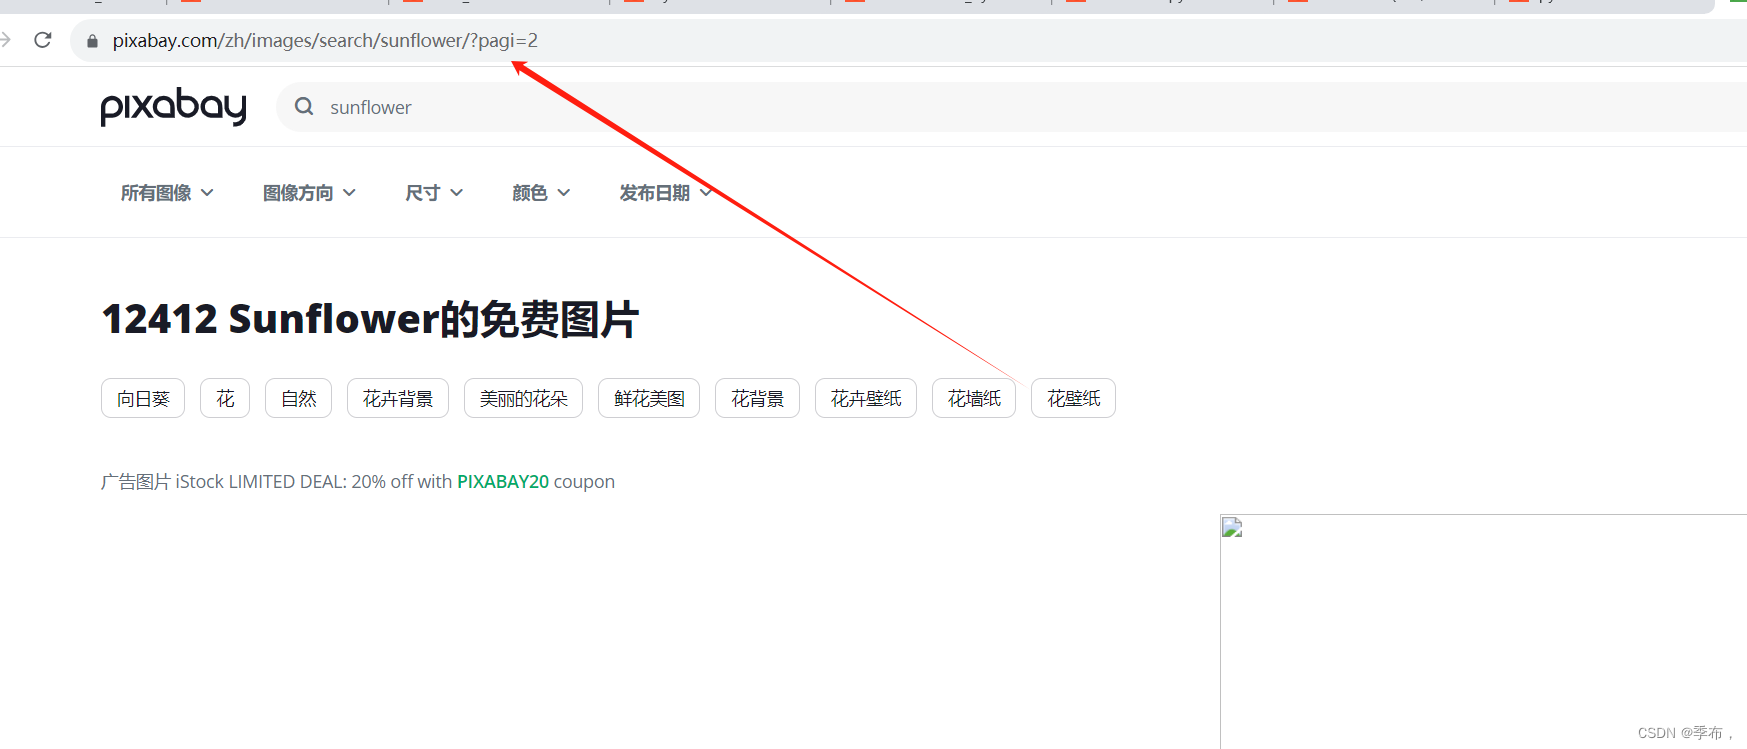1747x749 pixels.
Task: Select the 向日葵 tag
Action: (x=143, y=398)
